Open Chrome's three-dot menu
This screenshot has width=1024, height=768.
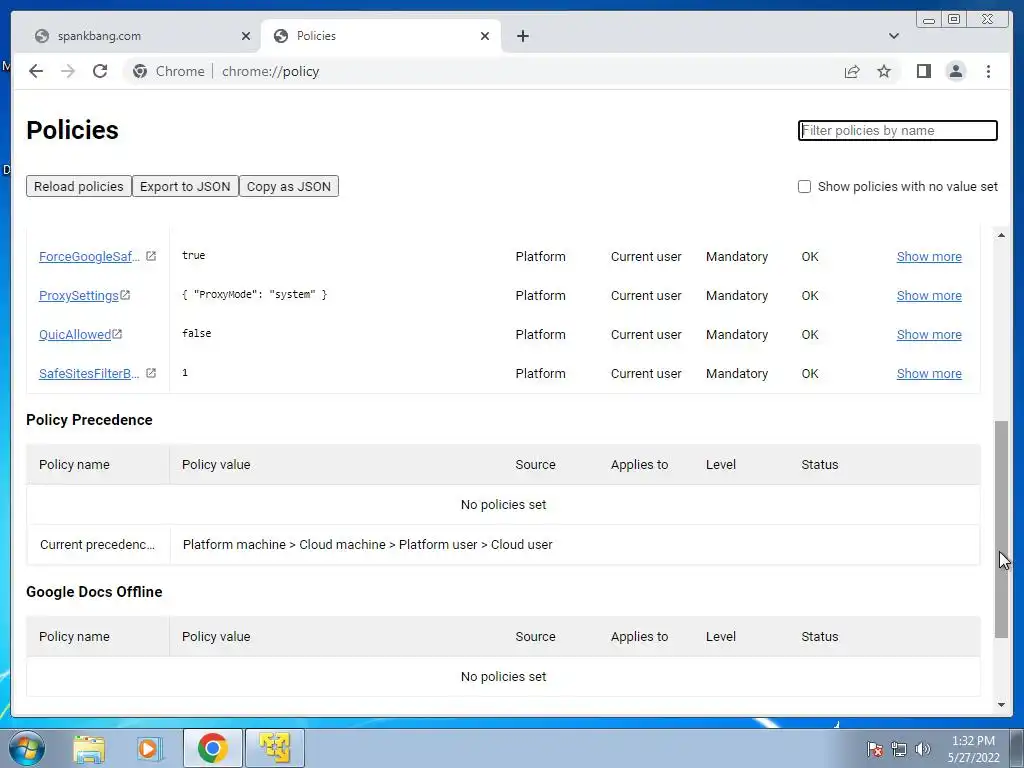(x=988, y=71)
